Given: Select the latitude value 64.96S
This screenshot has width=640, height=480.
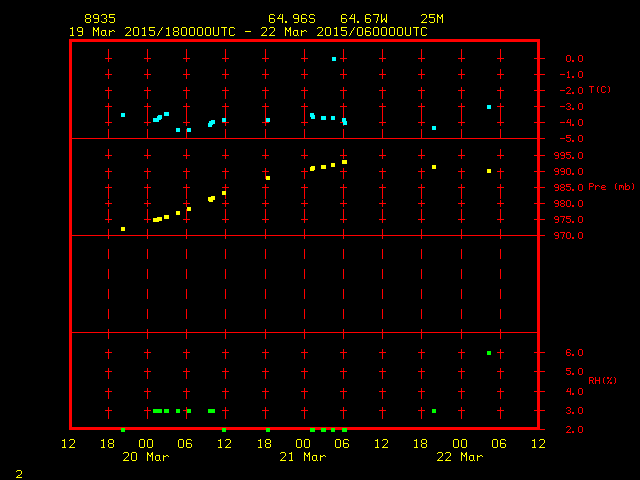Looking at the screenshot, I should click(x=292, y=19).
